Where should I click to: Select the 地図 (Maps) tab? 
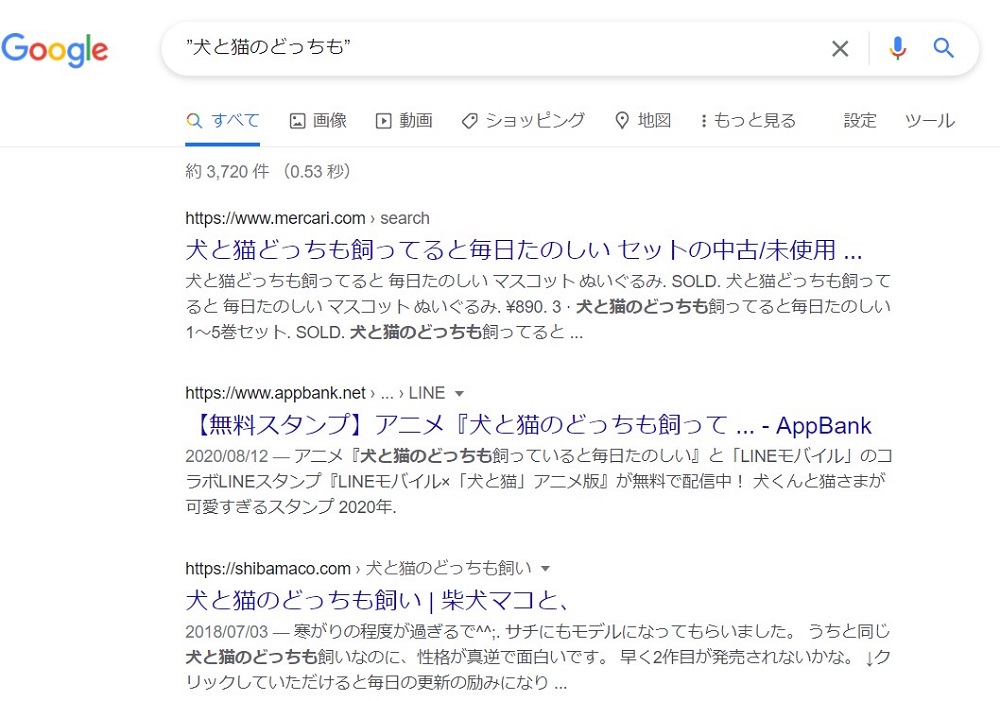click(x=642, y=121)
